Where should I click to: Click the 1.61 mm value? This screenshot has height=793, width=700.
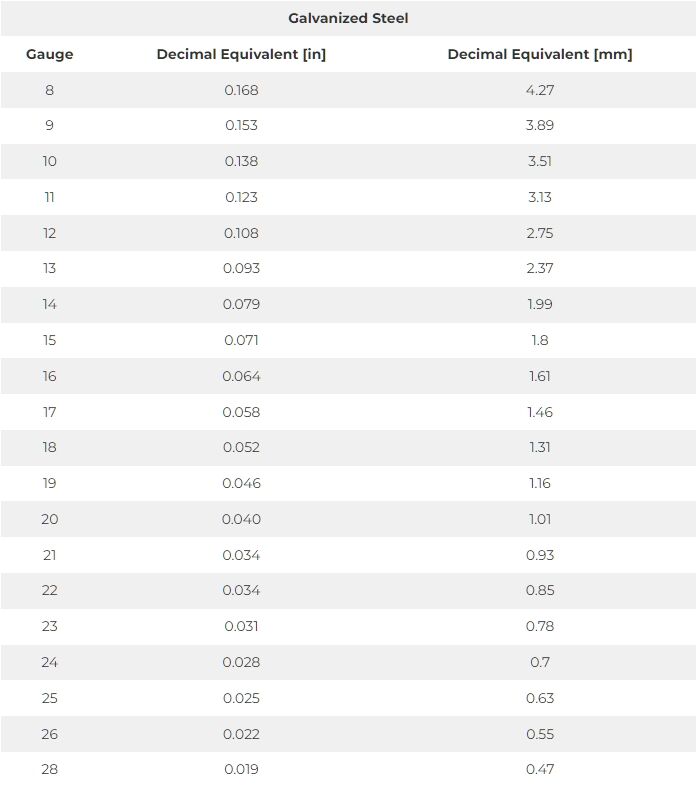click(x=540, y=376)
